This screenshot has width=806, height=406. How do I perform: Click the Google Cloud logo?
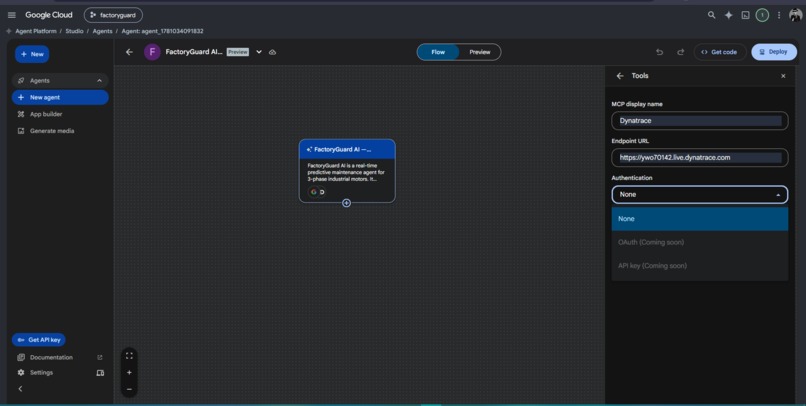point(49,15)
